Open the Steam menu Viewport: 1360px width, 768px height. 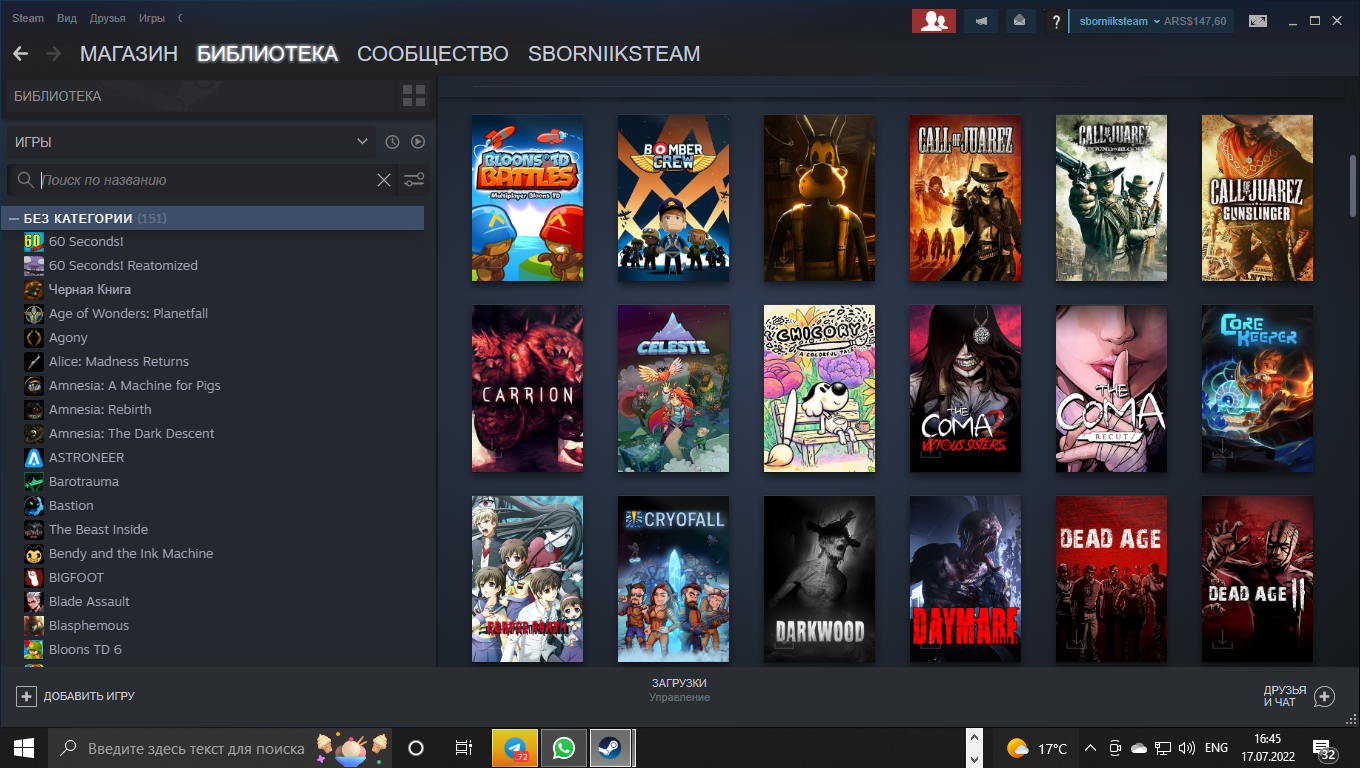click(x=28, y=19)
